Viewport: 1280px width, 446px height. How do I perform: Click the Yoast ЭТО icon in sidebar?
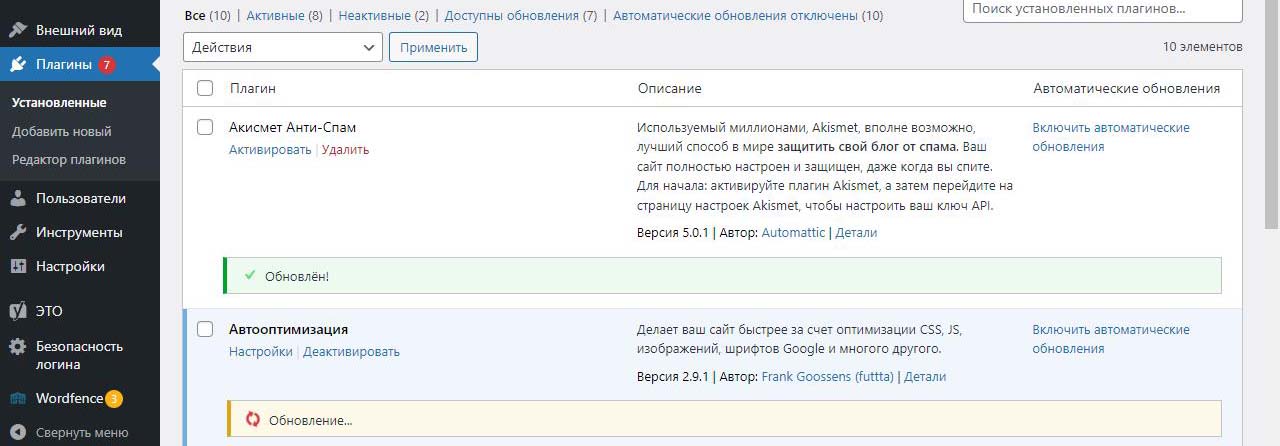[18, 311]
